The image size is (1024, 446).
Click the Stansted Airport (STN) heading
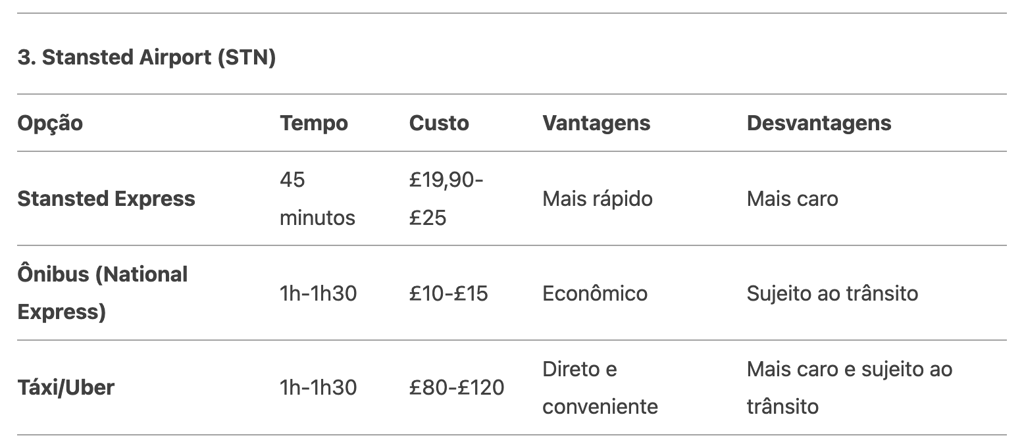pyautogui.click(x=146, y=57)
